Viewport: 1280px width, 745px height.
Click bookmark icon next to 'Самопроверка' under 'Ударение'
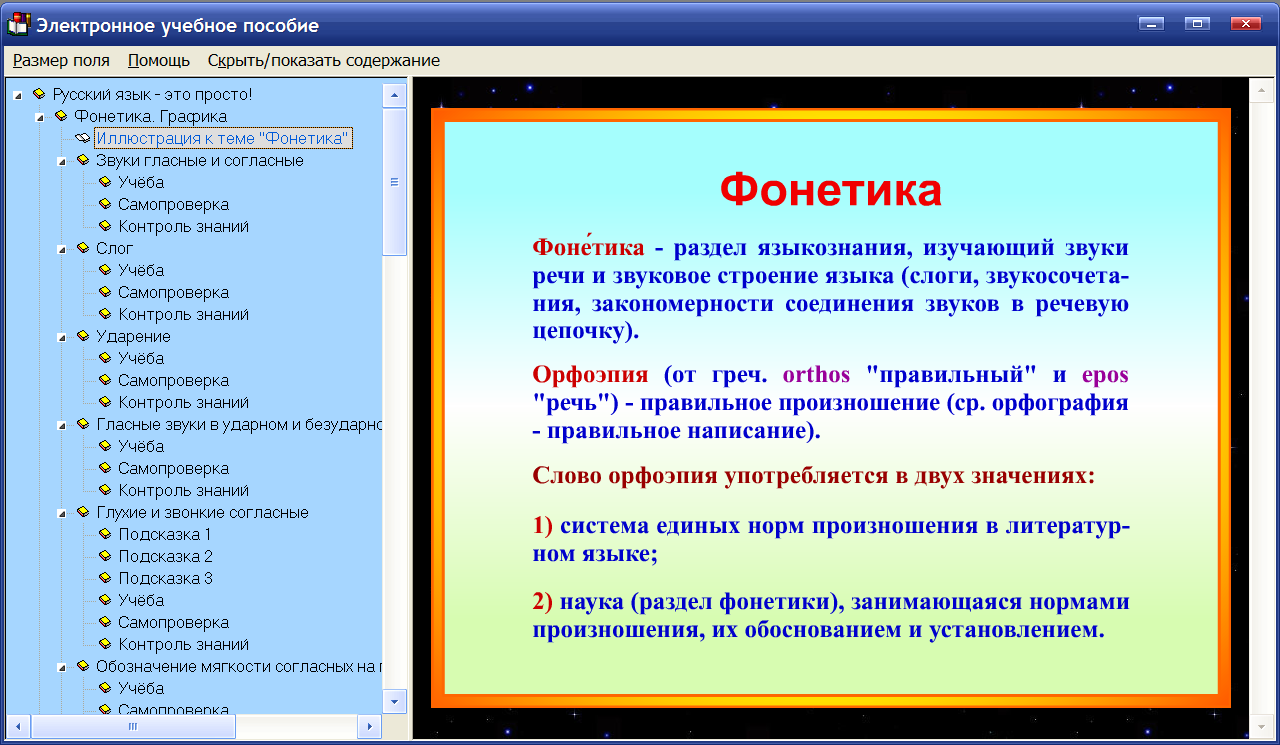pos(105,380)
